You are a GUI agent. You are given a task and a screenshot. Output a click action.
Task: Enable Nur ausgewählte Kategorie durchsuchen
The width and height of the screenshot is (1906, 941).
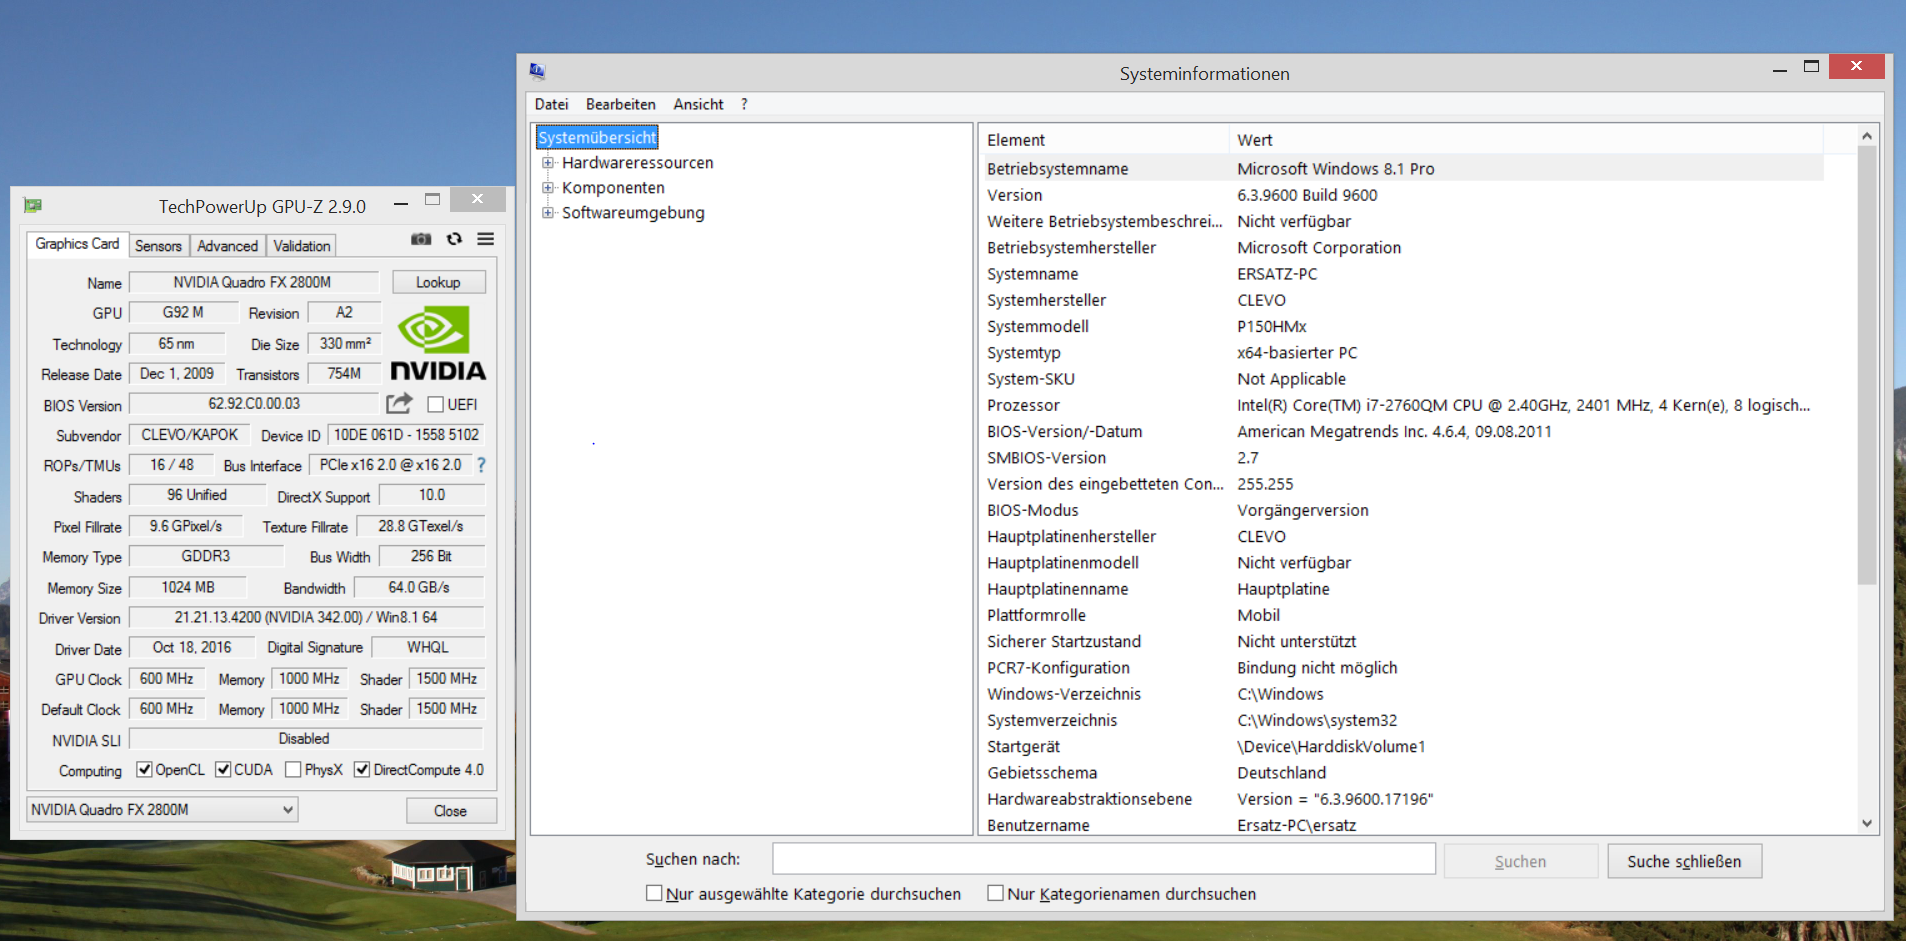point(654,893)
